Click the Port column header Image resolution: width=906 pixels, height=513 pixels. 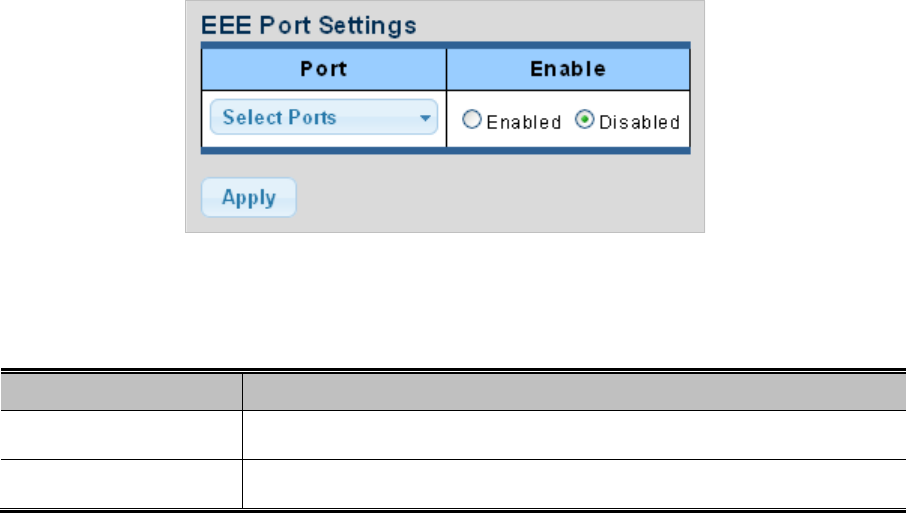pyautogui.click(x=323, y=70)
